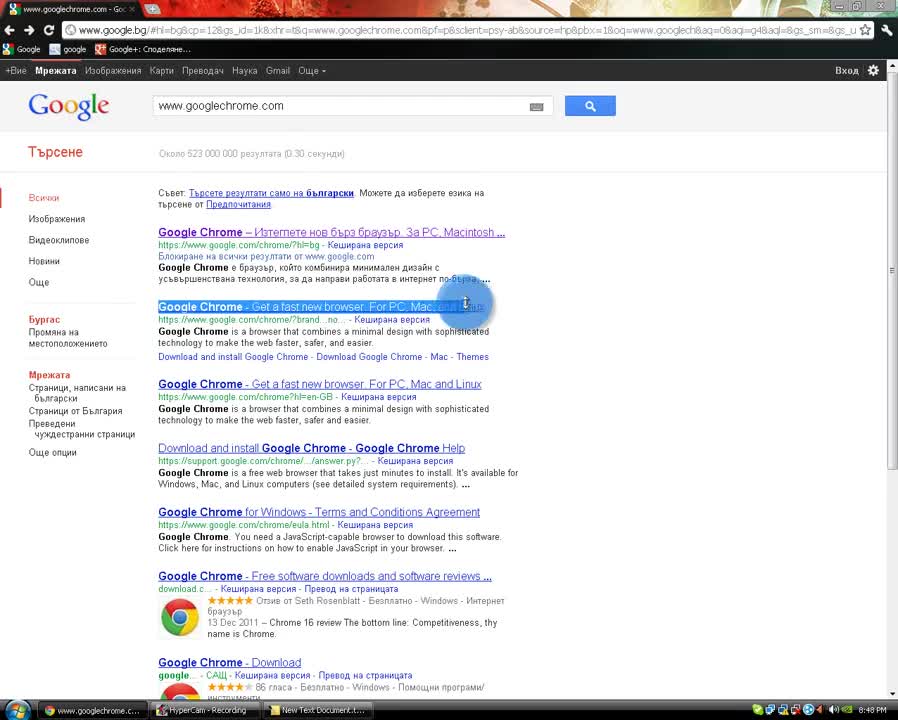Filter by Страници от България
The width and height of the screenshot is (898, 720).
[76, 411]
